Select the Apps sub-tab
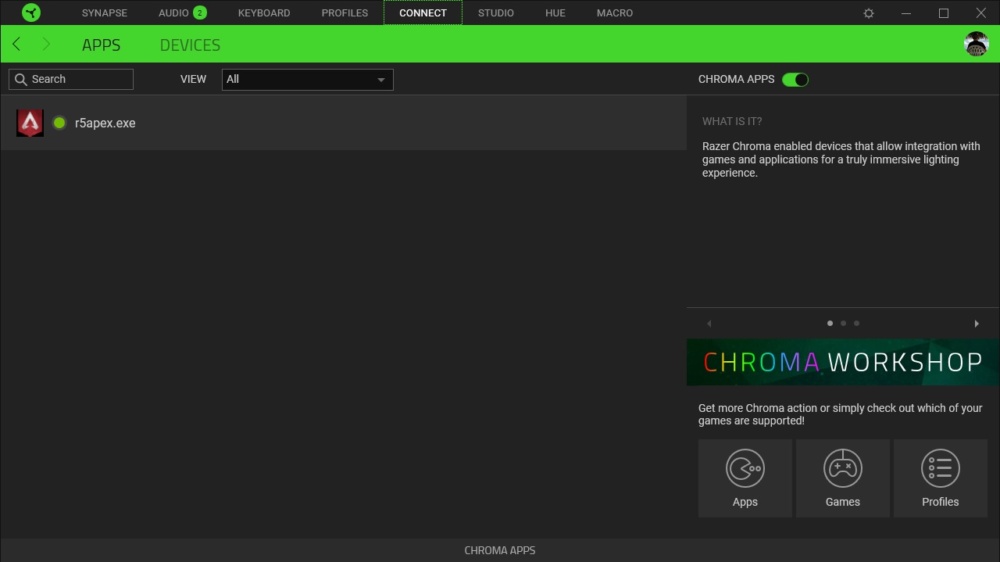Screen dimensions: 1000x562 101,45
